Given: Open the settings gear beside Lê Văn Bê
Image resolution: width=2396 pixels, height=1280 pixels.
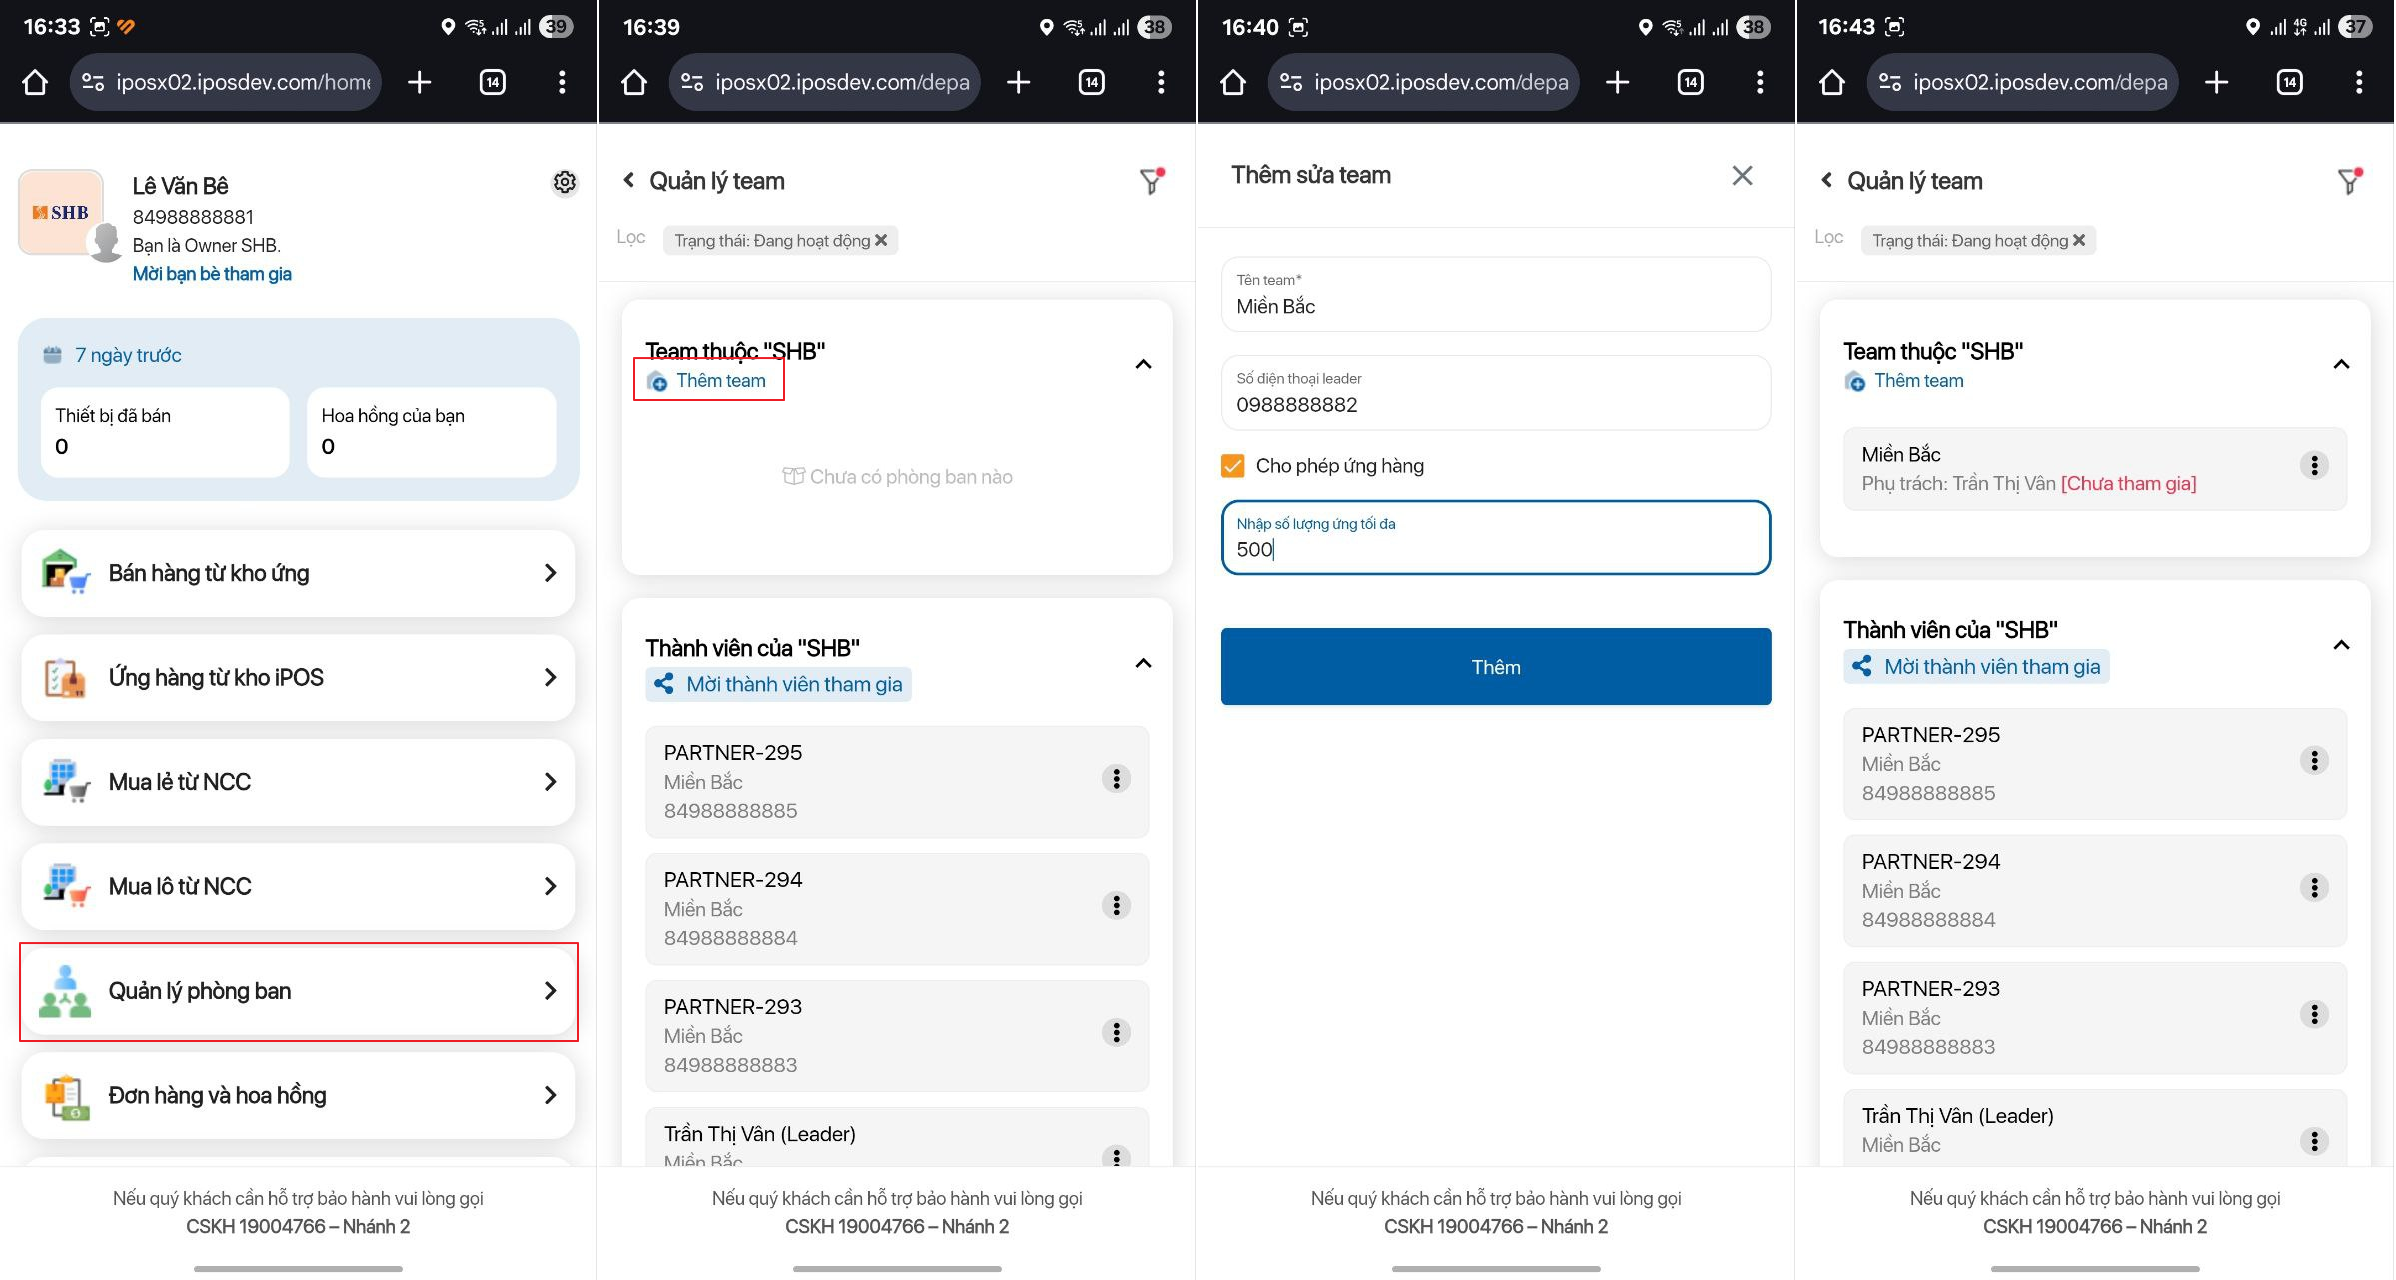Looking at the screenshot, I should pos(565,182).
